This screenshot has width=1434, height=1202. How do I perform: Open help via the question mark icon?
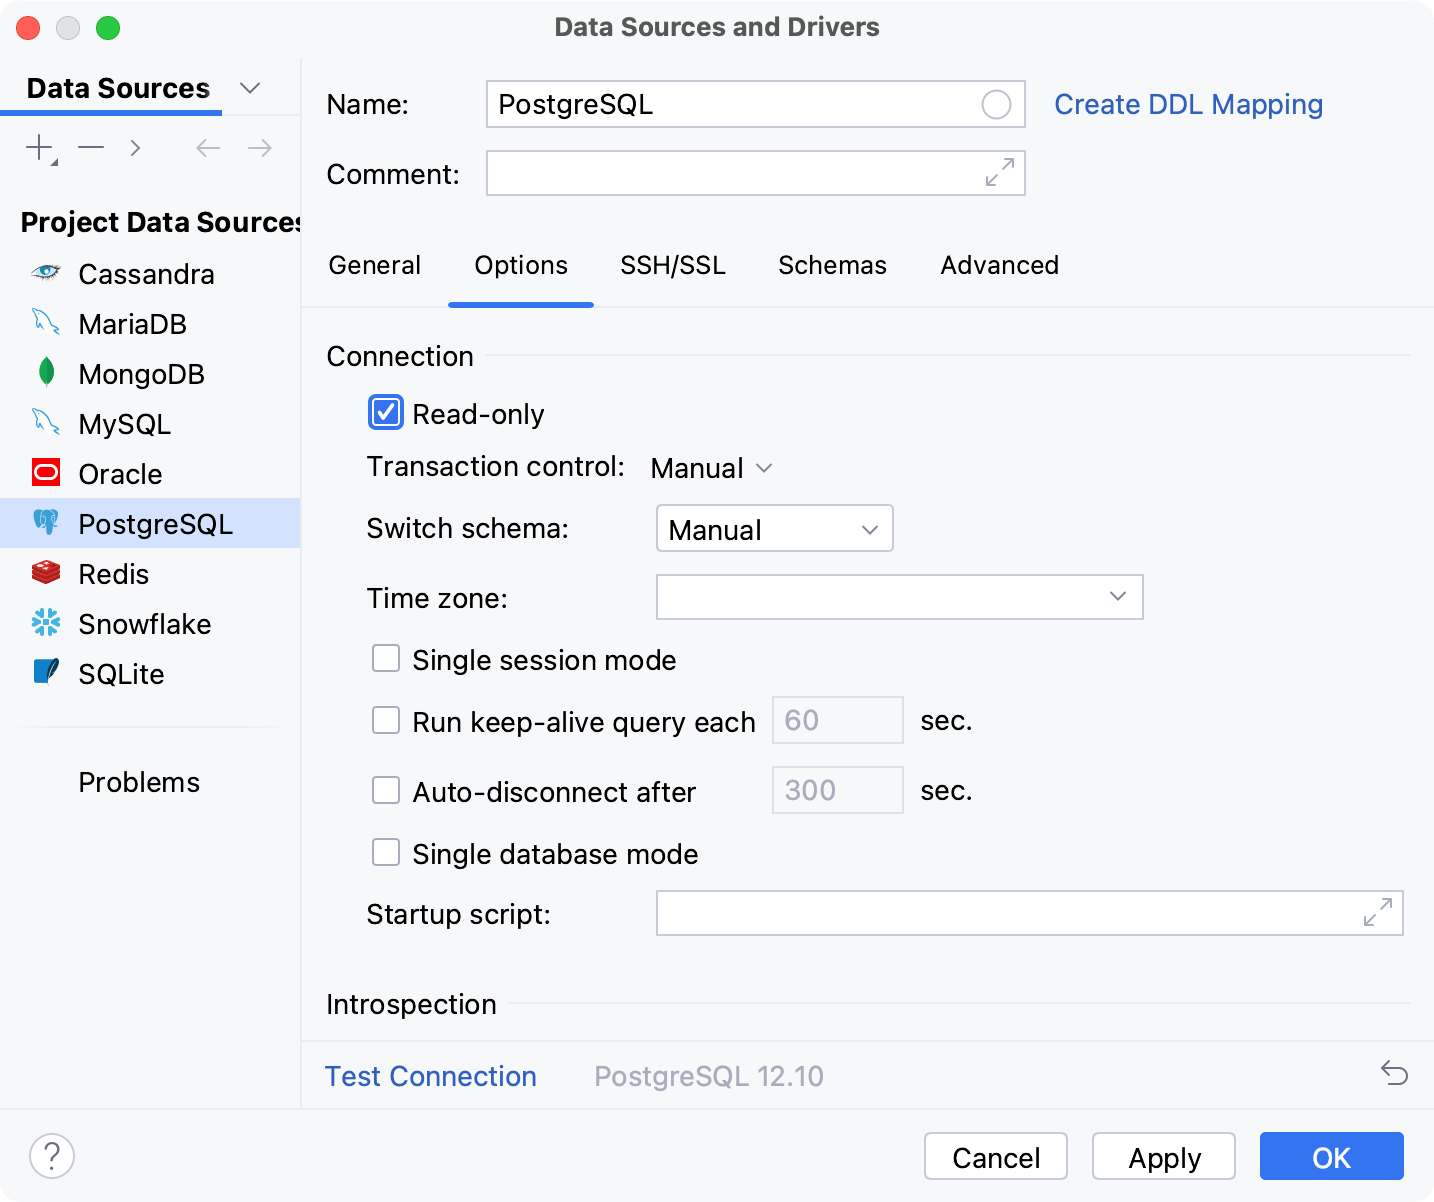click(x=52, y=1155)
